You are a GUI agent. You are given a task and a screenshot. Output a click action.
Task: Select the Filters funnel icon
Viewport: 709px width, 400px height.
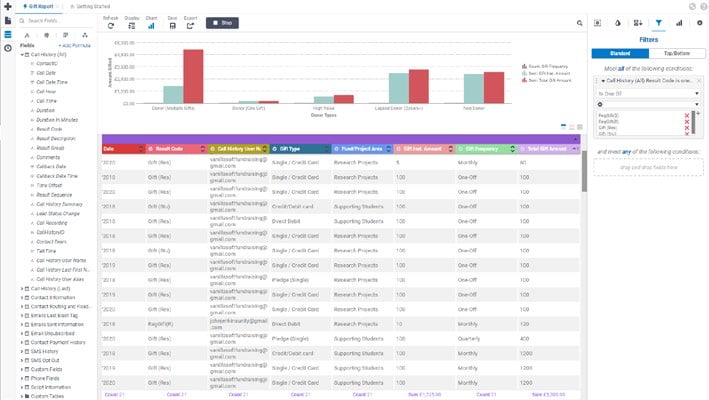(658, 23)
